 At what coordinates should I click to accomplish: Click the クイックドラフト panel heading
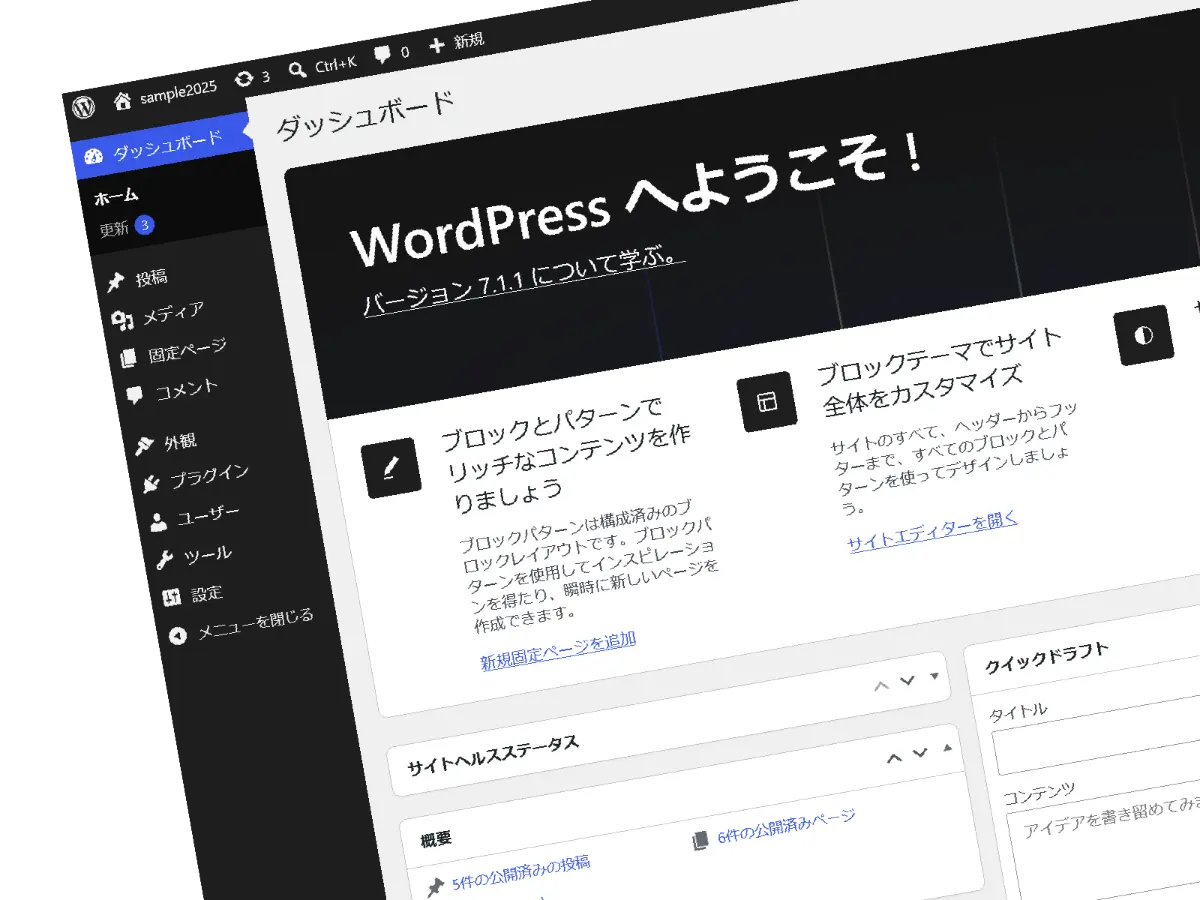(1047, 659)
